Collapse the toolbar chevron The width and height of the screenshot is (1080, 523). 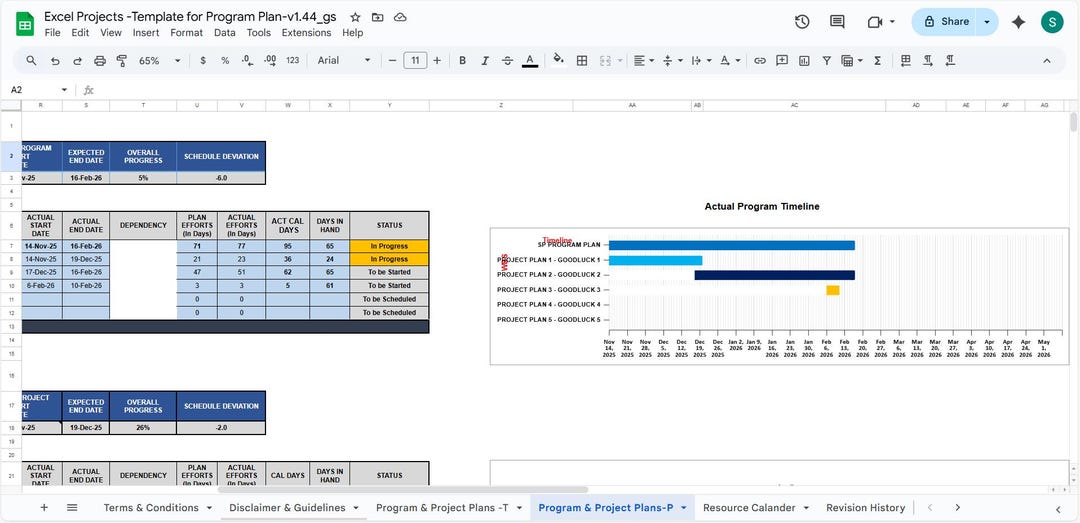1047,61
